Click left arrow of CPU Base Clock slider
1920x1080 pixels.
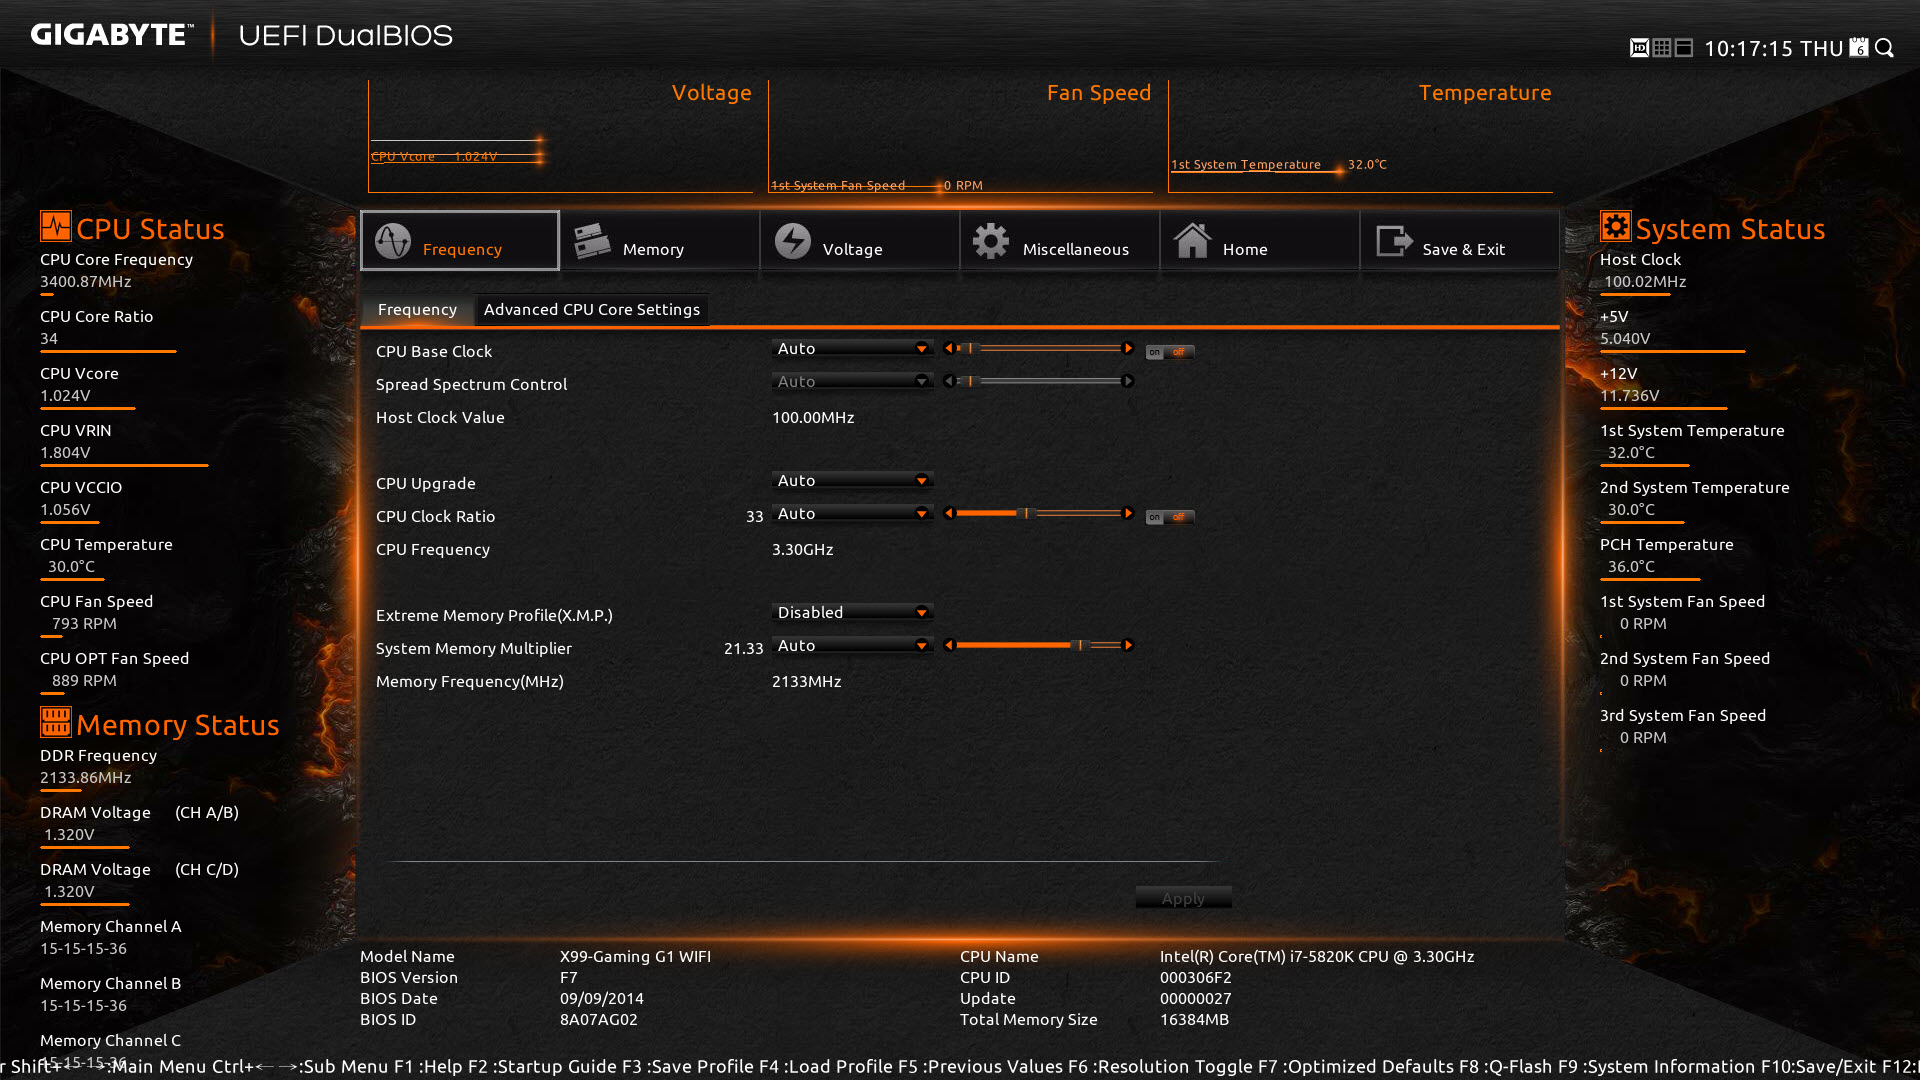pyautogui.click(x=949, y=348)
